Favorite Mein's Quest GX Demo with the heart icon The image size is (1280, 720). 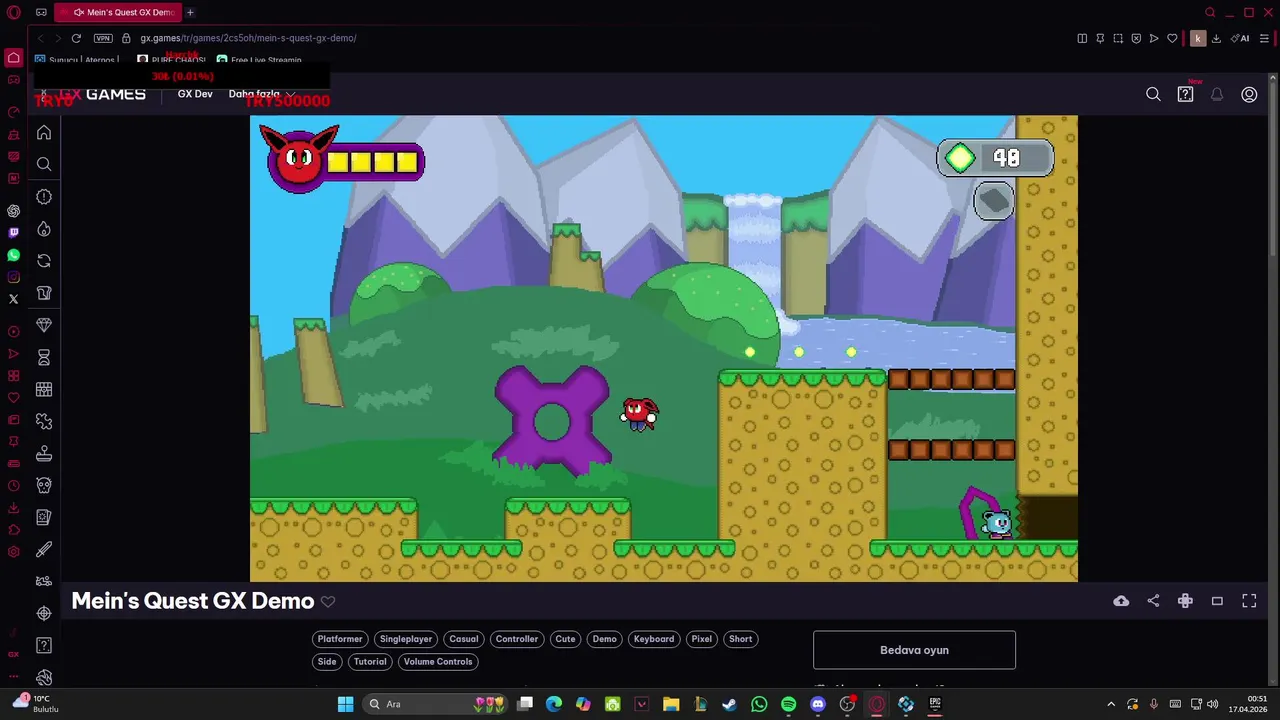coord(328,601)
